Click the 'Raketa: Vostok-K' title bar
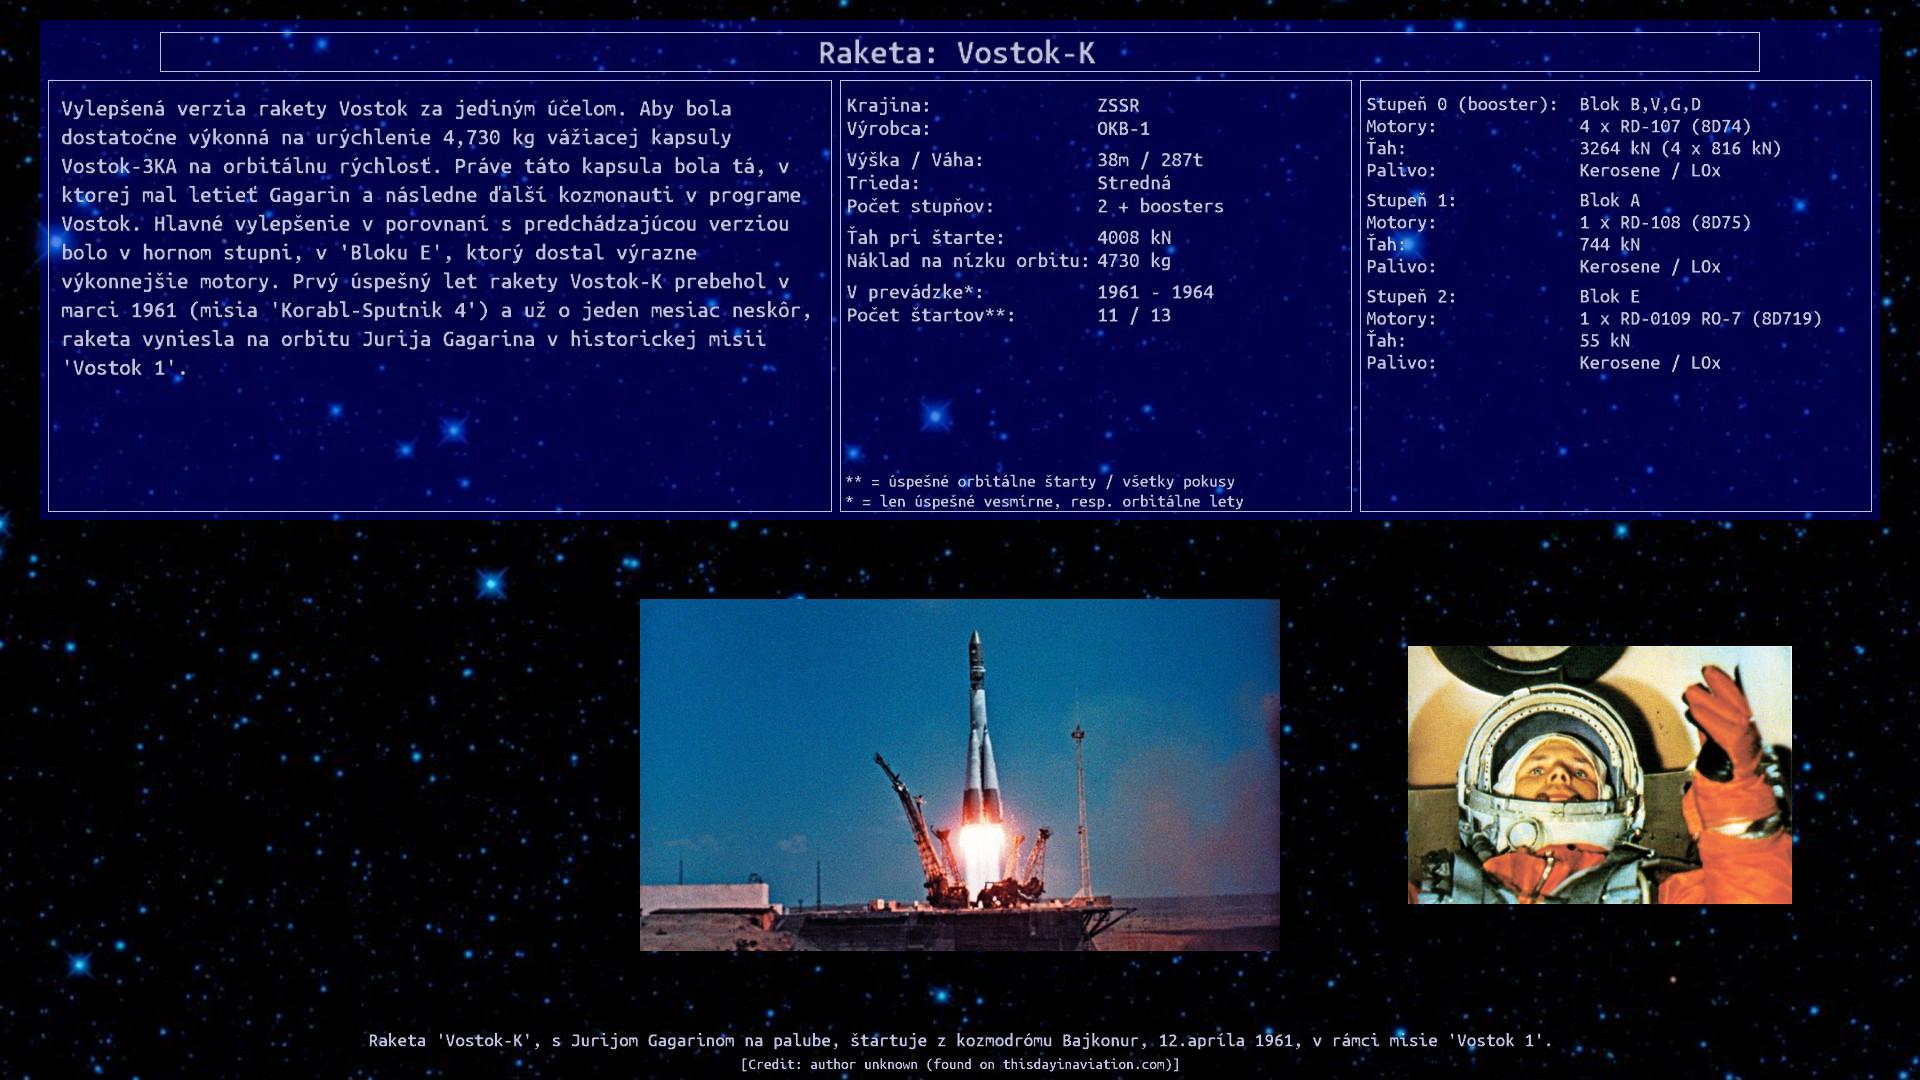 pos(958,52)
